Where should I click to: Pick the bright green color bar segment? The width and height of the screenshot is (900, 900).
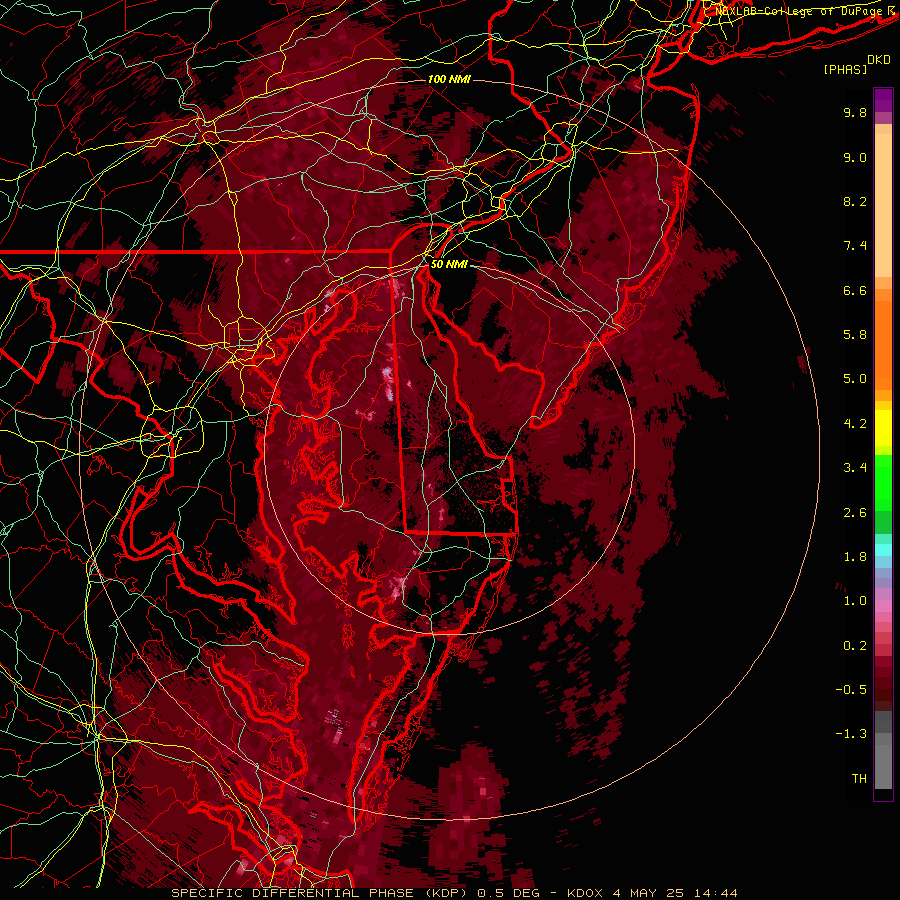click(x=883, y=482)
